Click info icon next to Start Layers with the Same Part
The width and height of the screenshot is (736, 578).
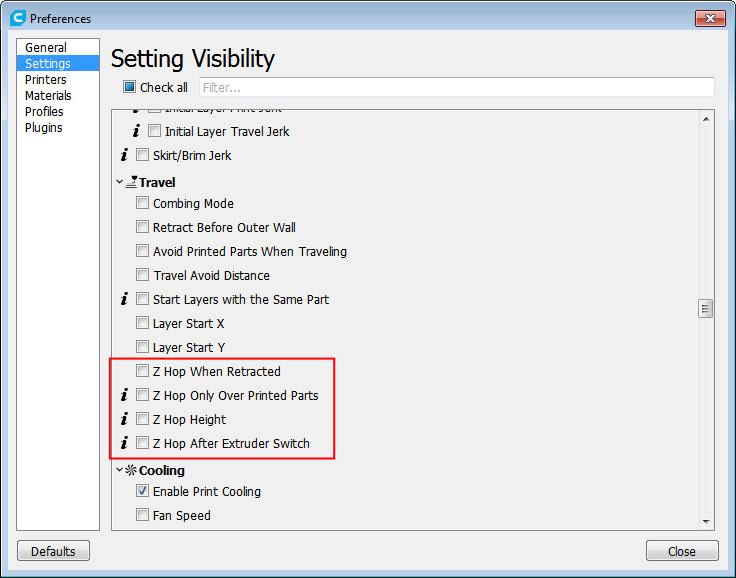(x=123, y=299)
